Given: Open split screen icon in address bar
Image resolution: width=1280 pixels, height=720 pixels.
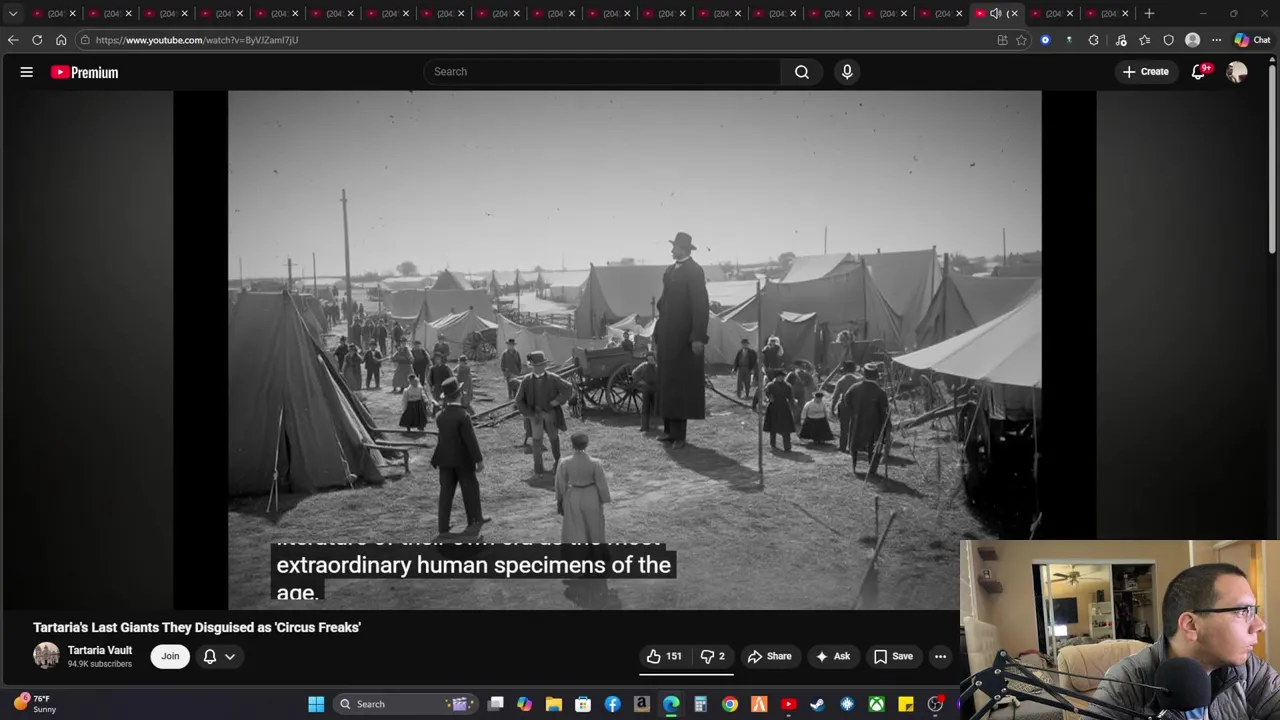Looking at the screenshot, I should coord(1002,40).
